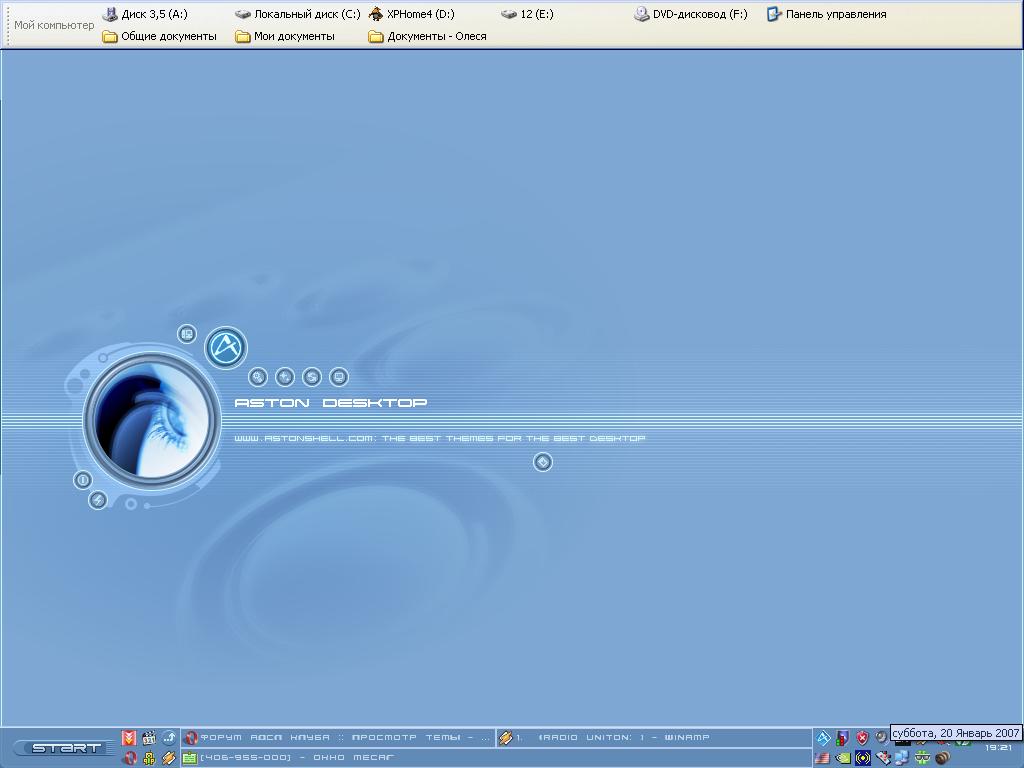Image resolution: width=1024 pixels, height=768 pixels.
Task: Click the taskbar clock showing 19:21
Action: (x=998, y=748)
